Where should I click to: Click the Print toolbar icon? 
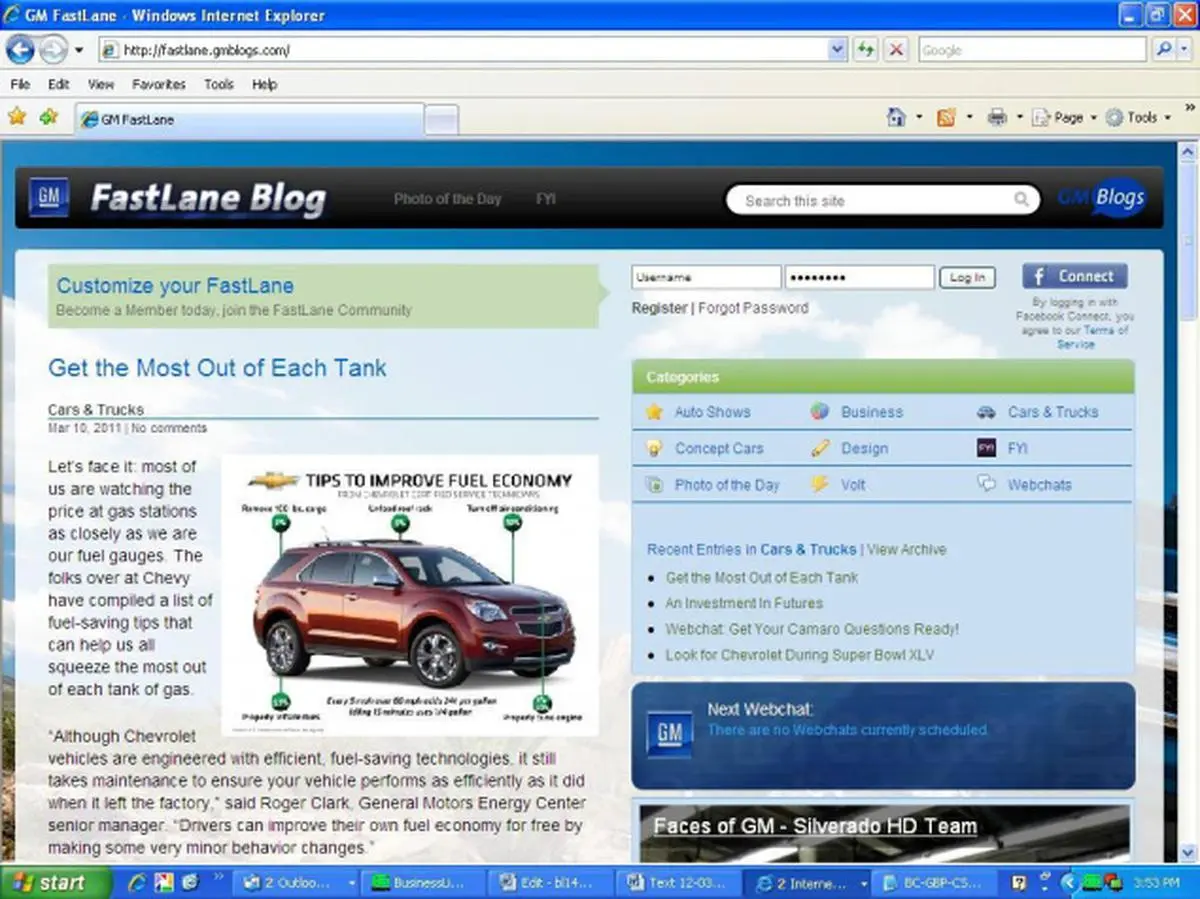coord(997,117)
